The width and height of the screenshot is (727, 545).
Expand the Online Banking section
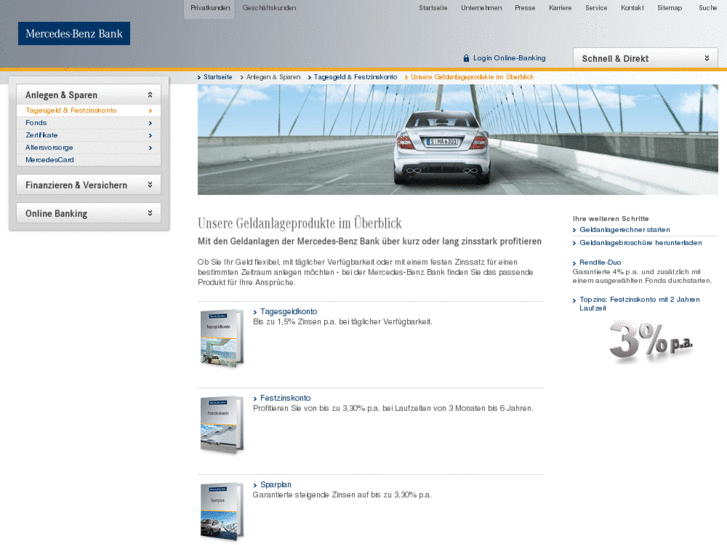click(x=150, y=213)
